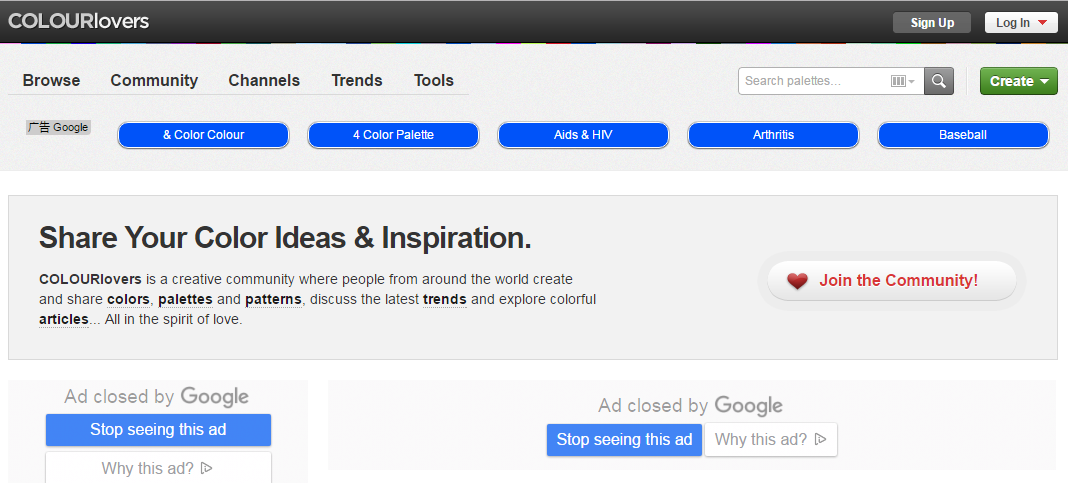
Task: Open the palette search type selector icon
Action: click(x=902, y=81)
